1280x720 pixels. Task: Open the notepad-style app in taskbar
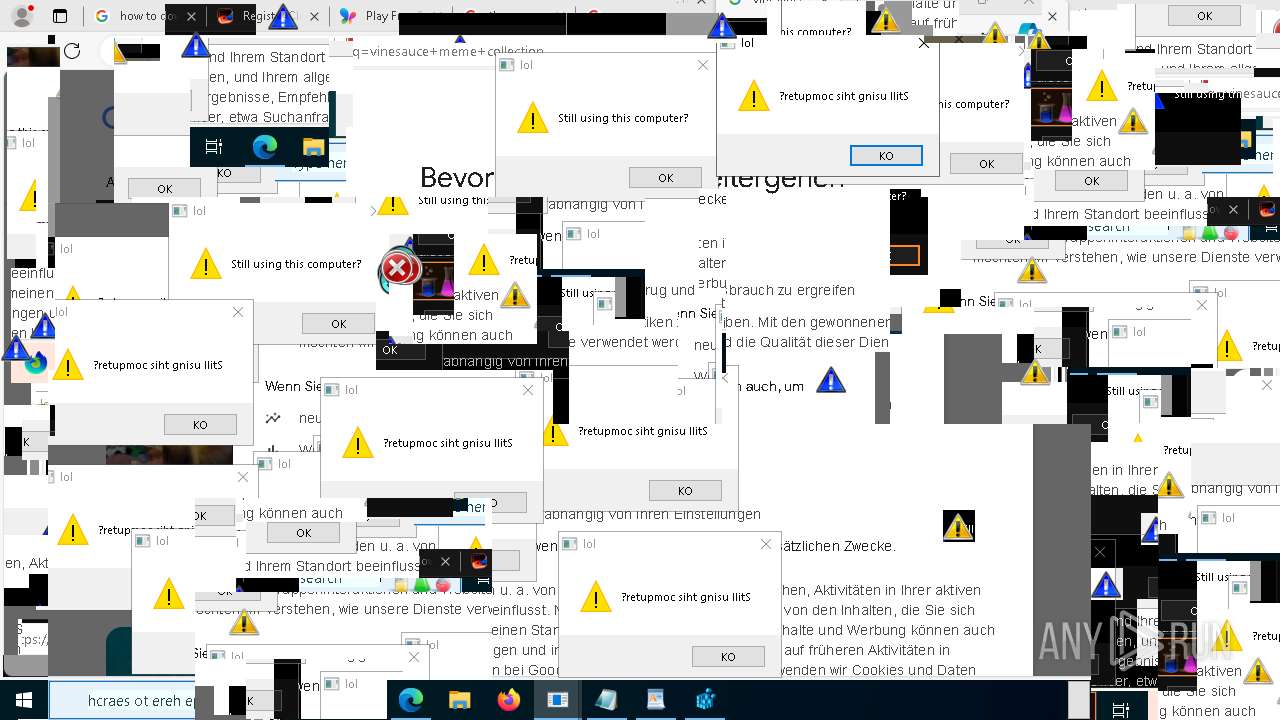tap(606, 700)
